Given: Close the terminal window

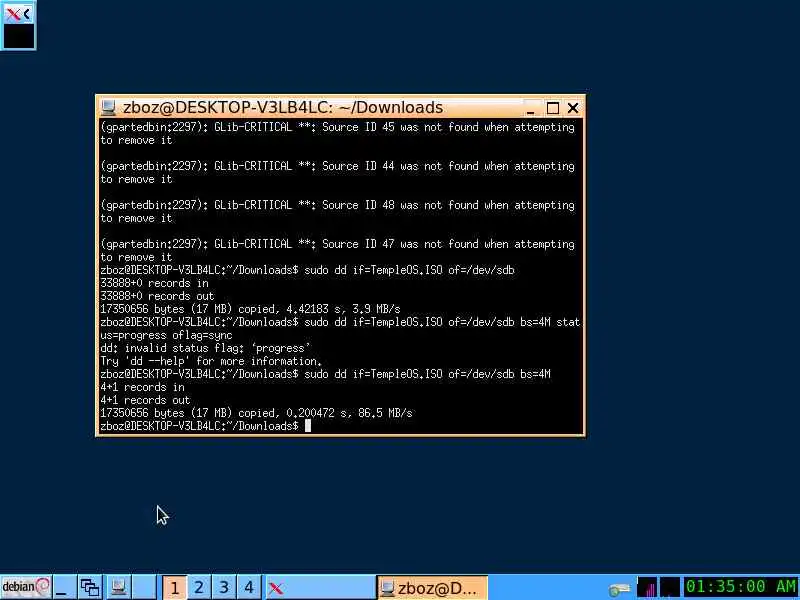Looking at the screenshot, I should pos(573,108).
